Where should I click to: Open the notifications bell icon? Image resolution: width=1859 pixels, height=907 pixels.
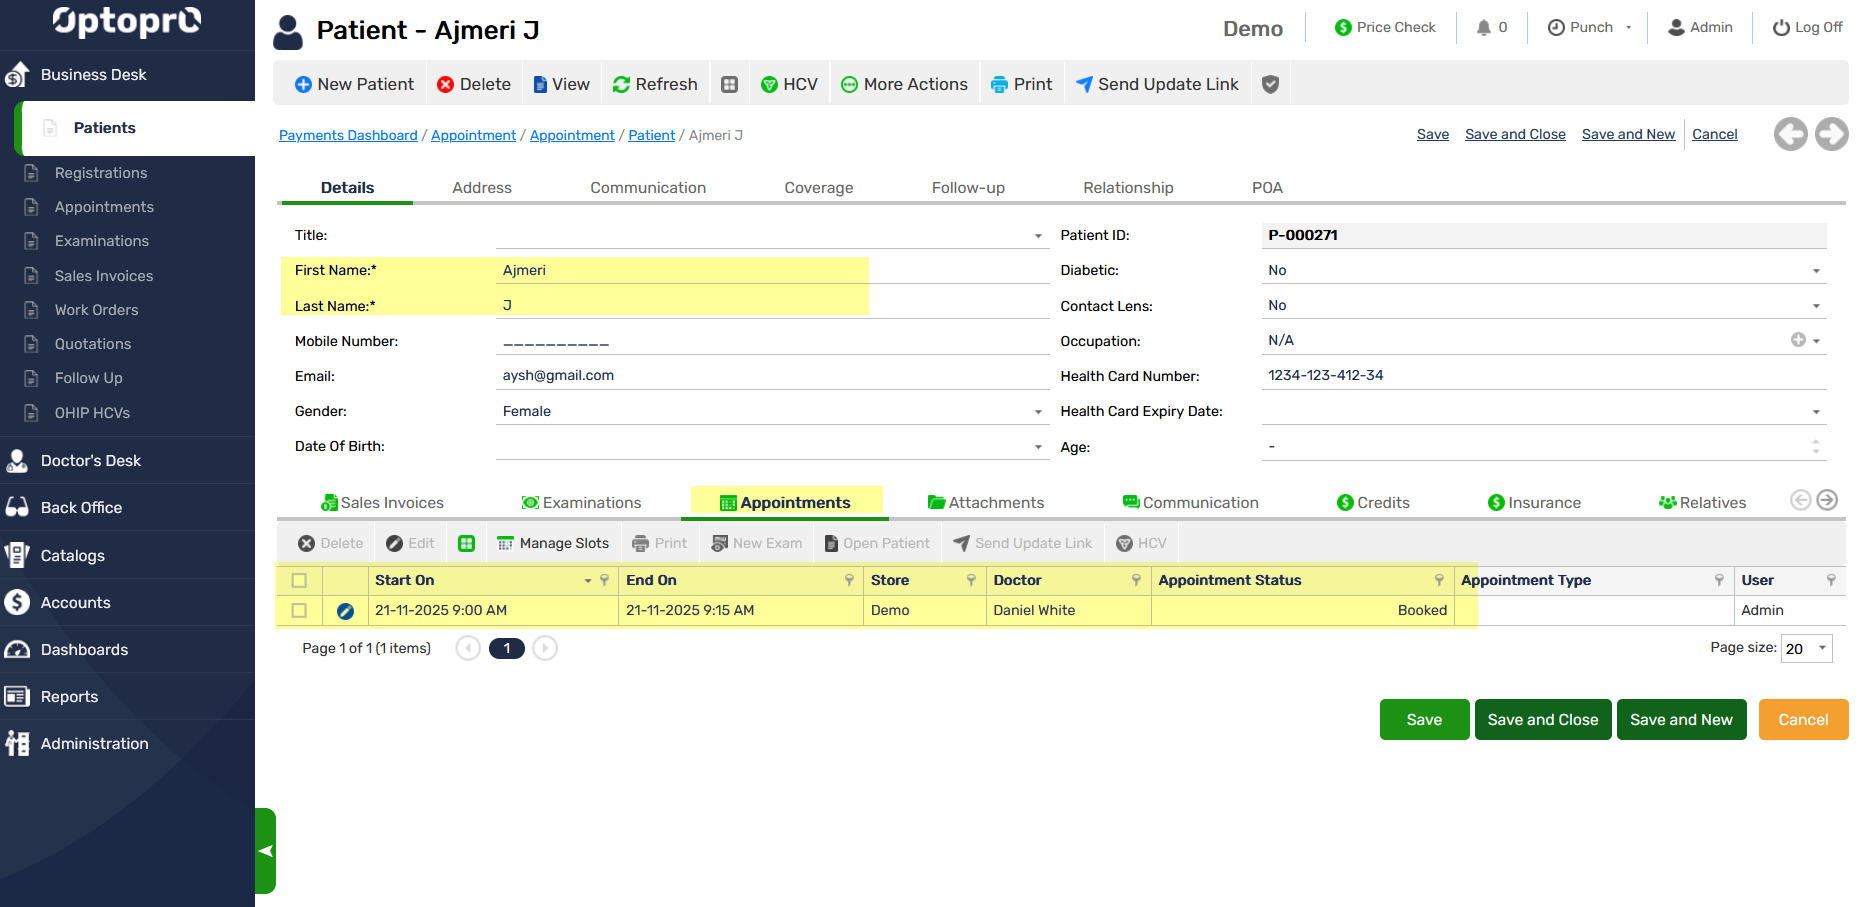tap(1483, 27)
